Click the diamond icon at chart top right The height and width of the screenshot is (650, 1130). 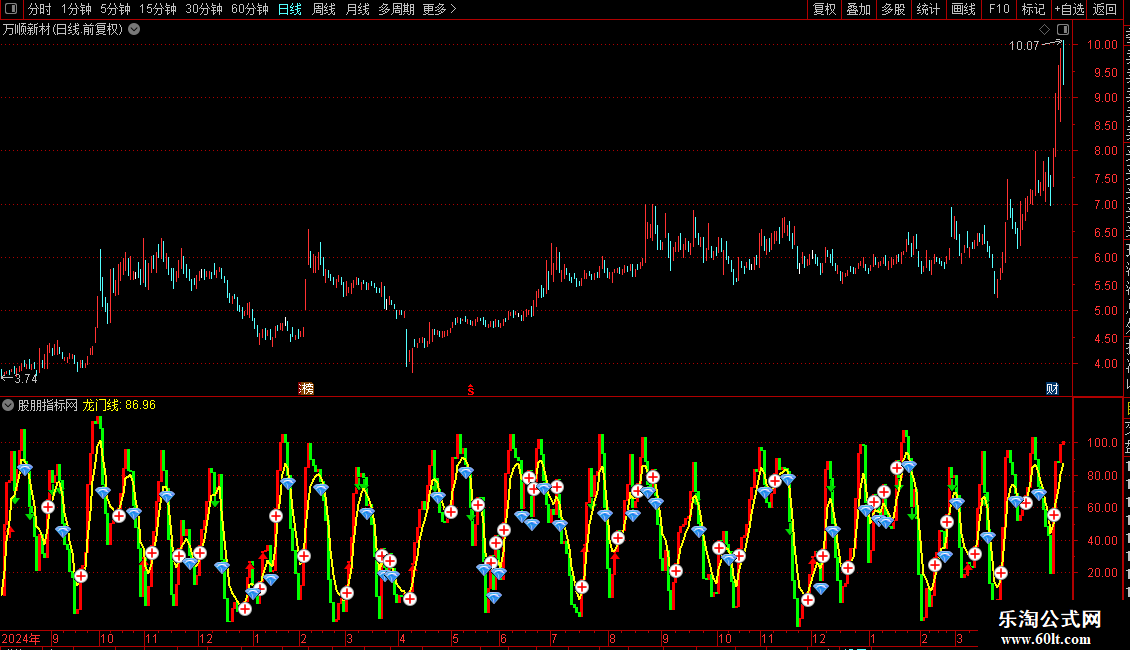click(1044, 30)
